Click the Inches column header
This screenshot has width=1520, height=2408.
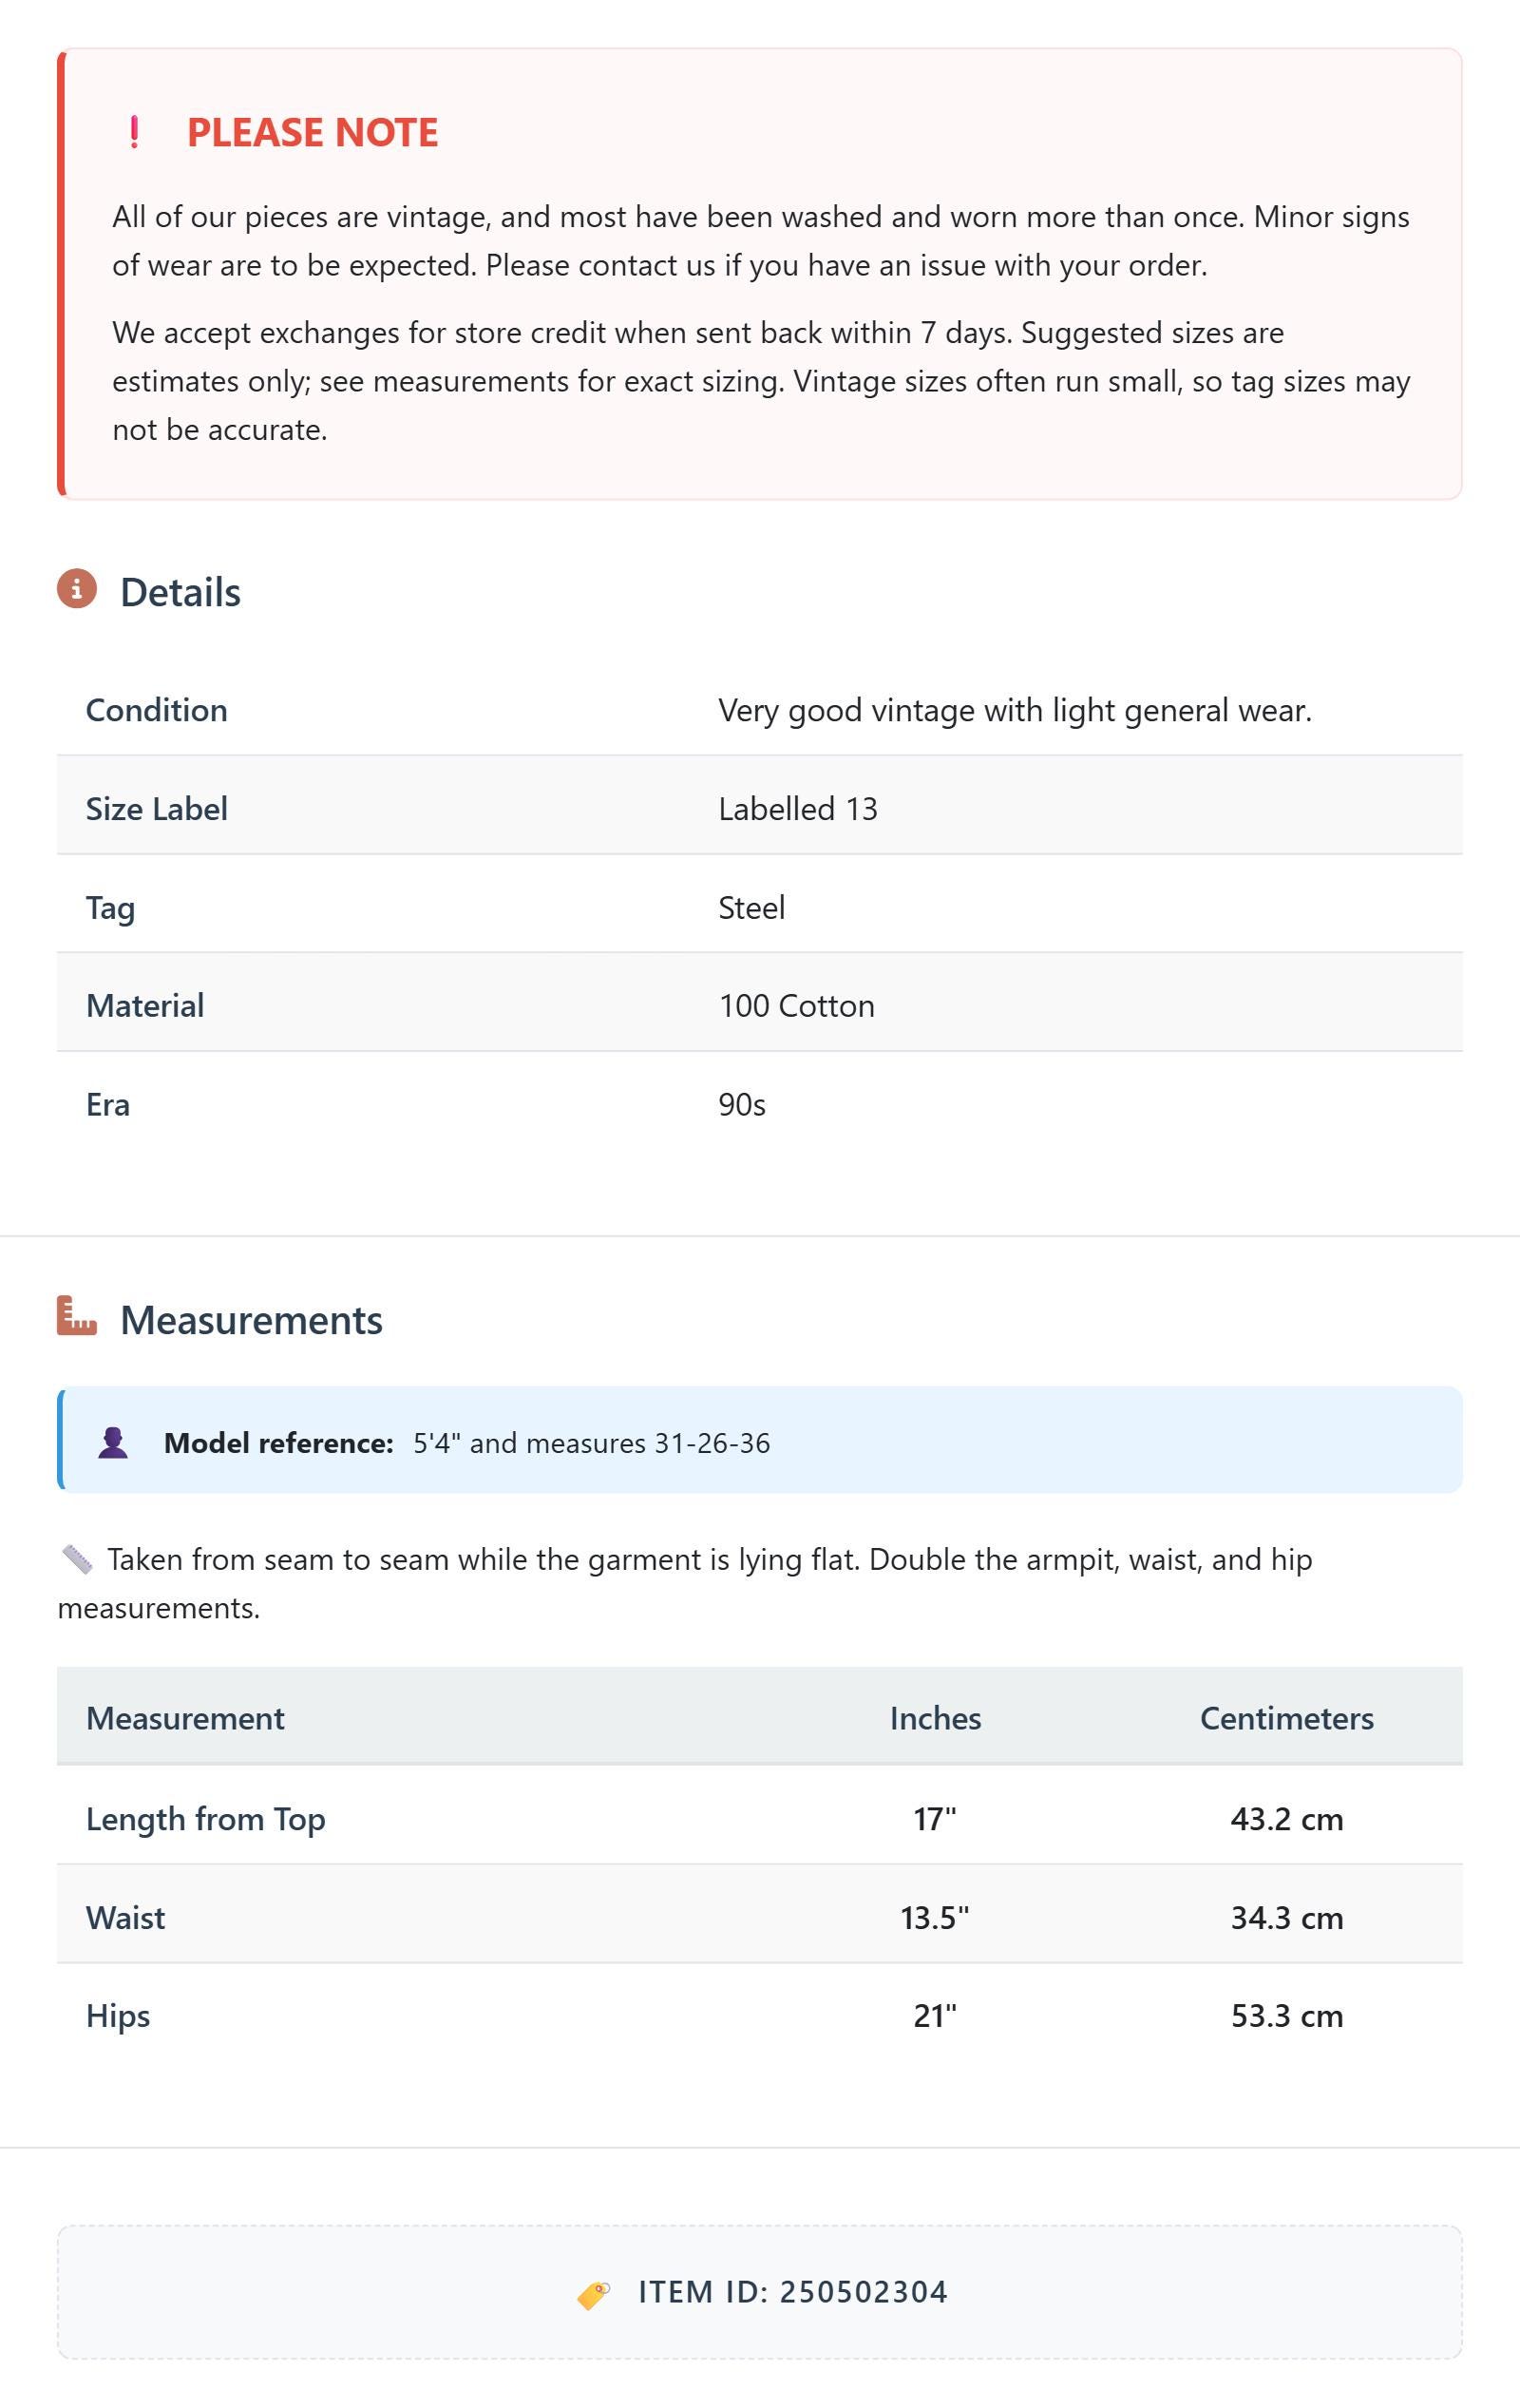[935, 1718]
